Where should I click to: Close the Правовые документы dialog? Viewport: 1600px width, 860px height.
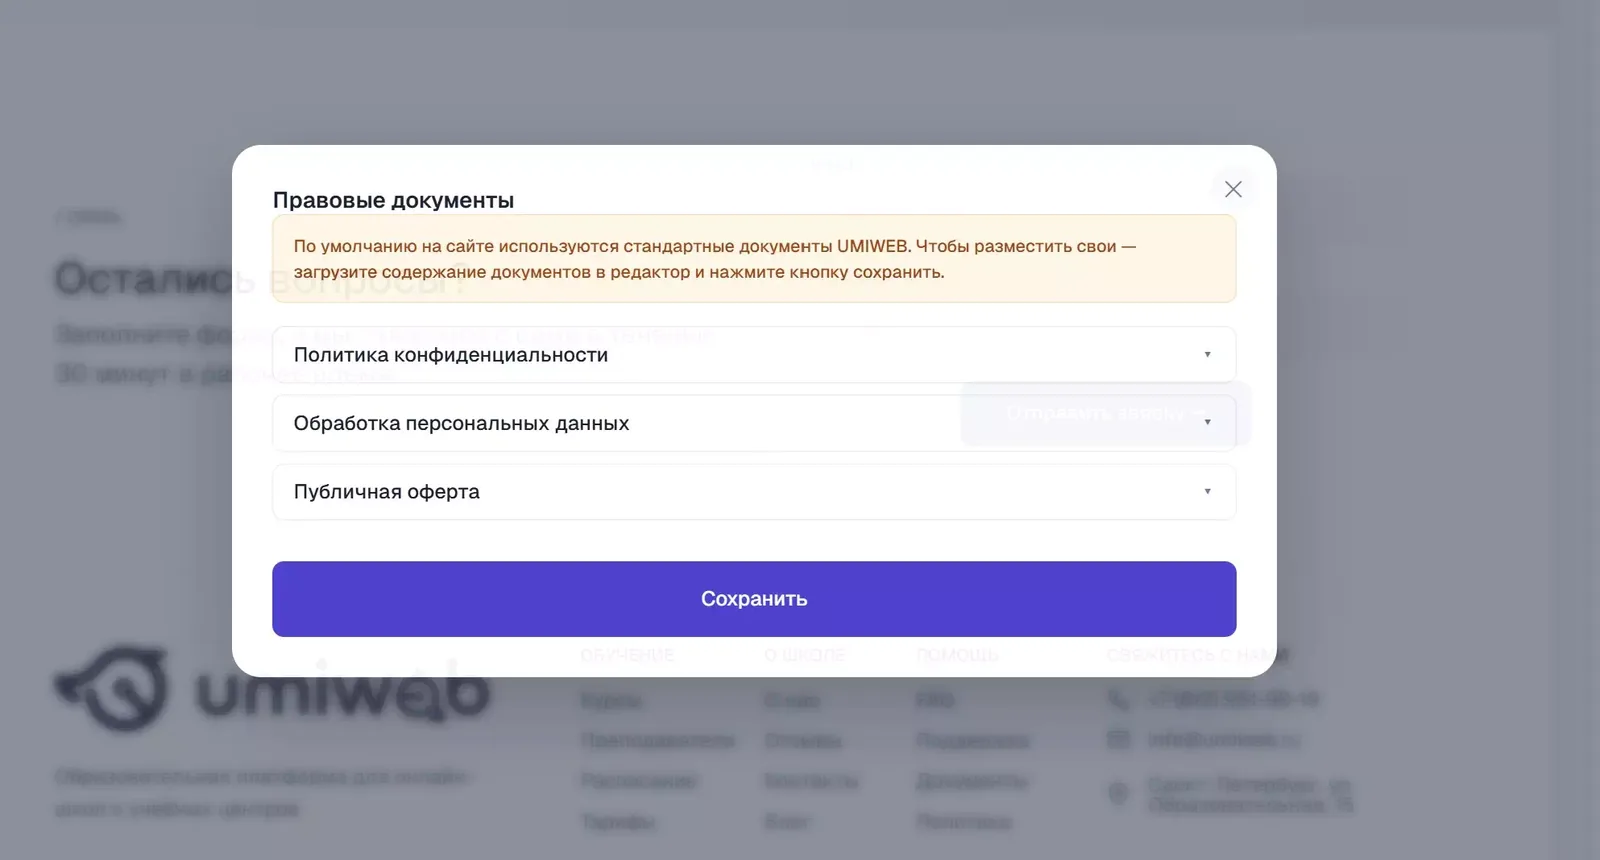(1233, 189)
